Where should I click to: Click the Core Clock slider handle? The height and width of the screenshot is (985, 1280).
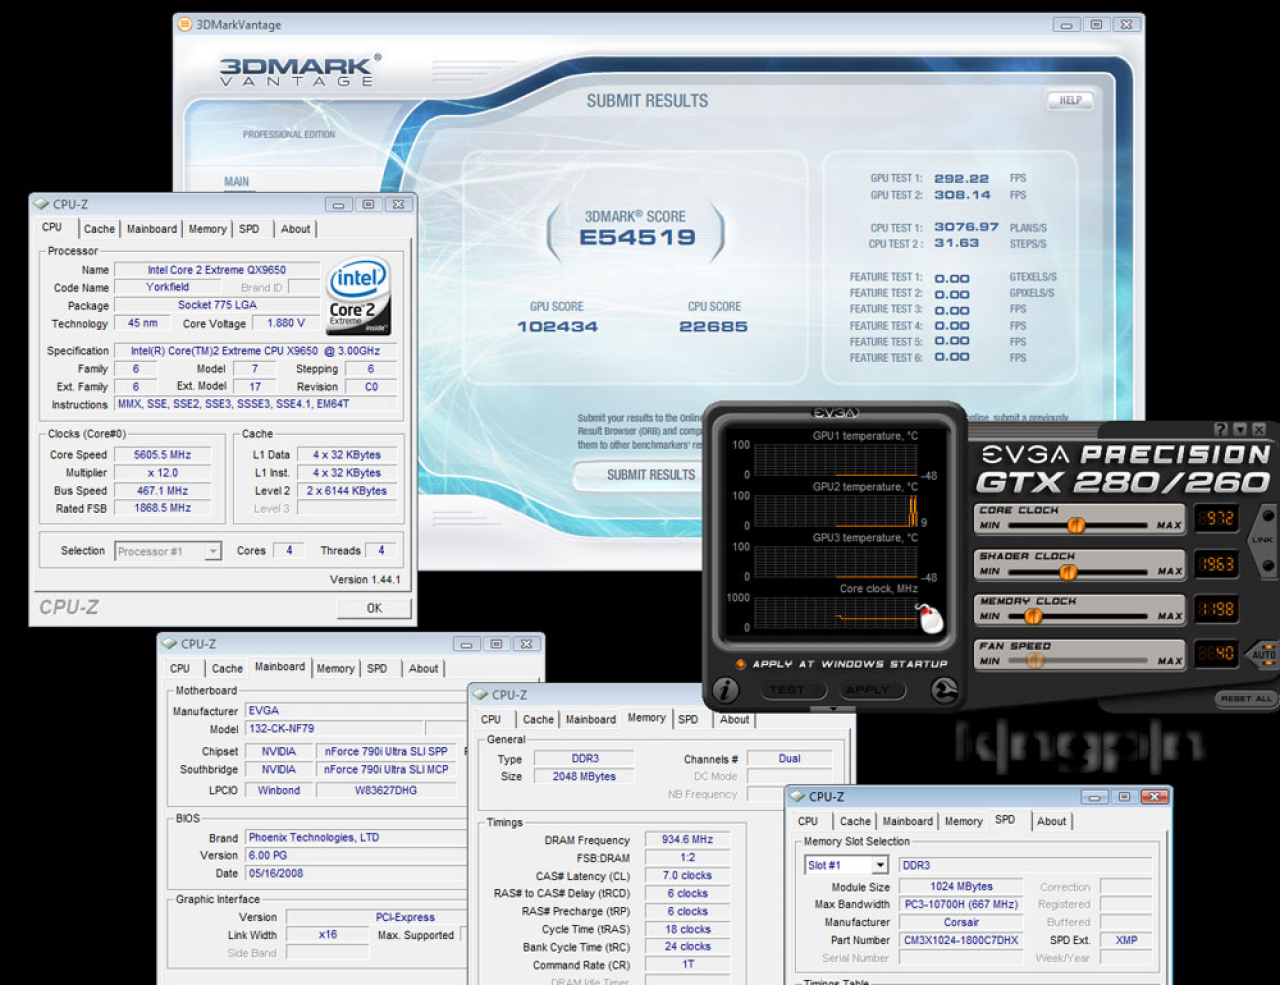pyautogui.click(x=1076, y=525)
